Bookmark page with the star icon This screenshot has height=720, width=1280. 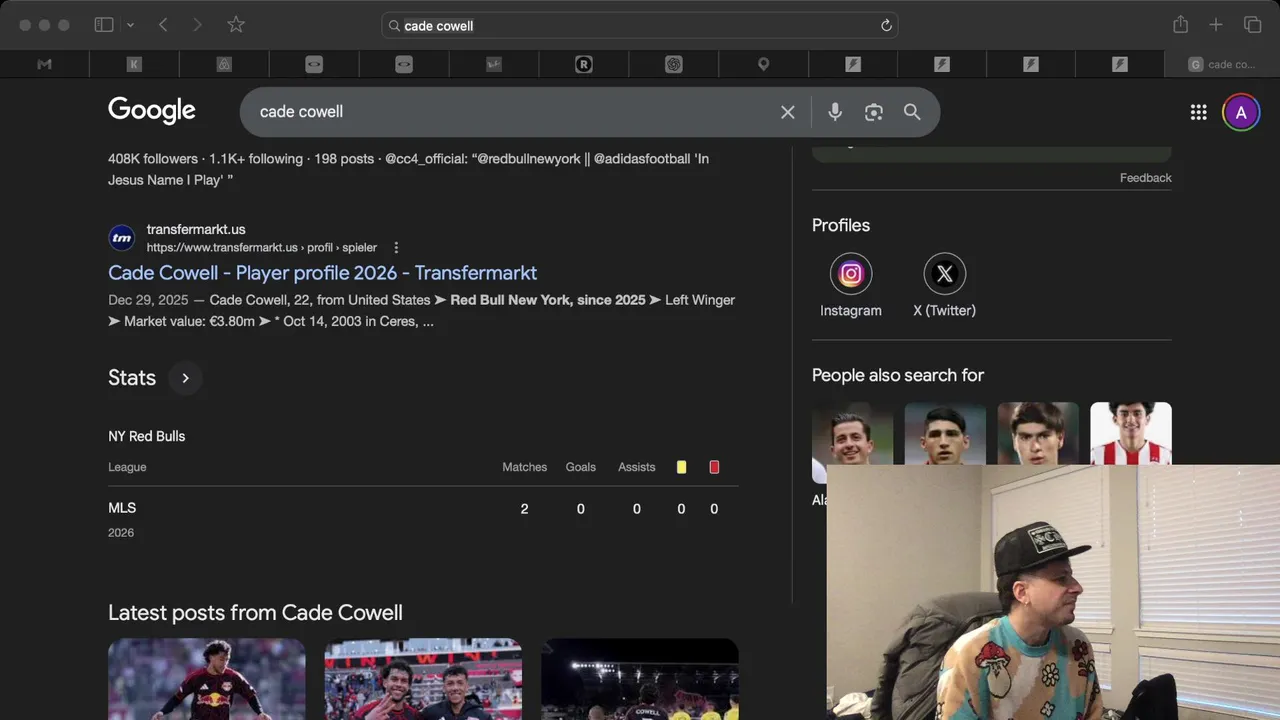pyautogui.click(x=236, y=25)
